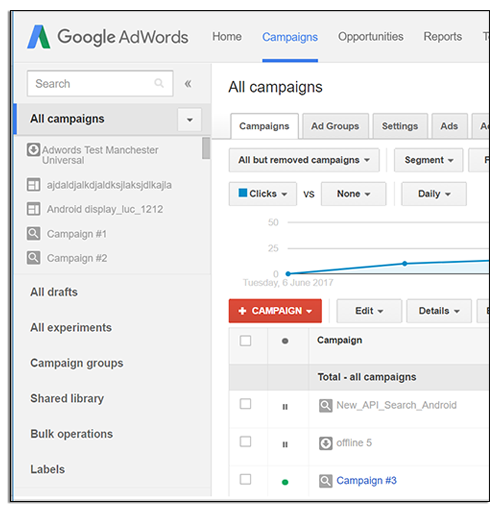This screenshot has height=512, width=500.
Task: Click the search magnifier icon in sidebar
Action: pos(159,83)
